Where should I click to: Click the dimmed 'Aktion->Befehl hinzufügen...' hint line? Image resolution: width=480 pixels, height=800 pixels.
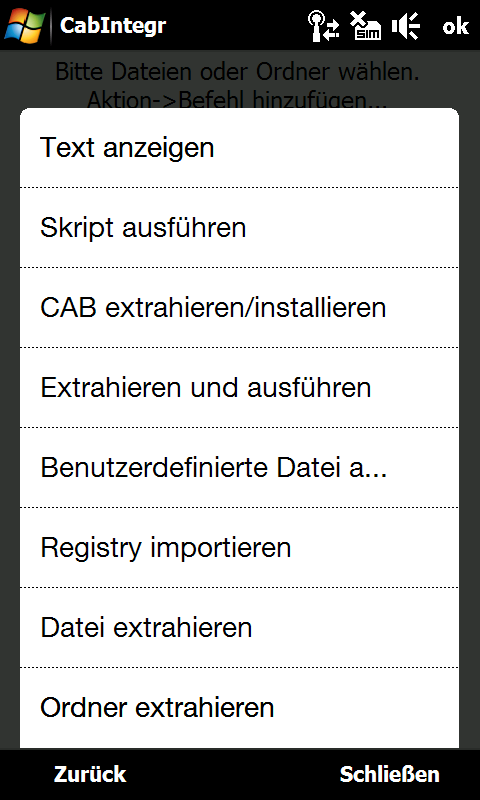[237, 99]
